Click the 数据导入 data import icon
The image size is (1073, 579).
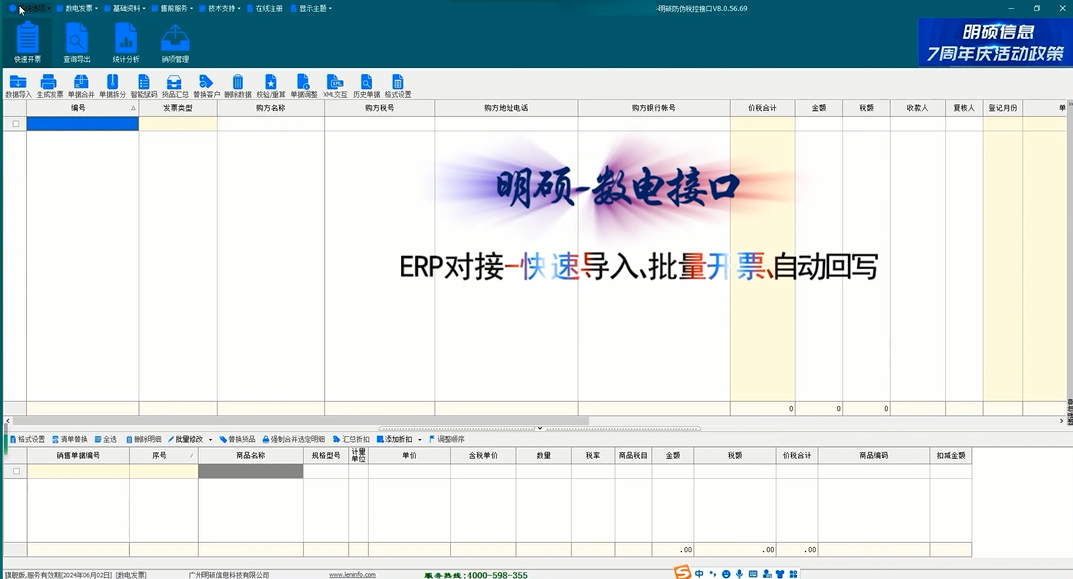(x=17, y=86)
